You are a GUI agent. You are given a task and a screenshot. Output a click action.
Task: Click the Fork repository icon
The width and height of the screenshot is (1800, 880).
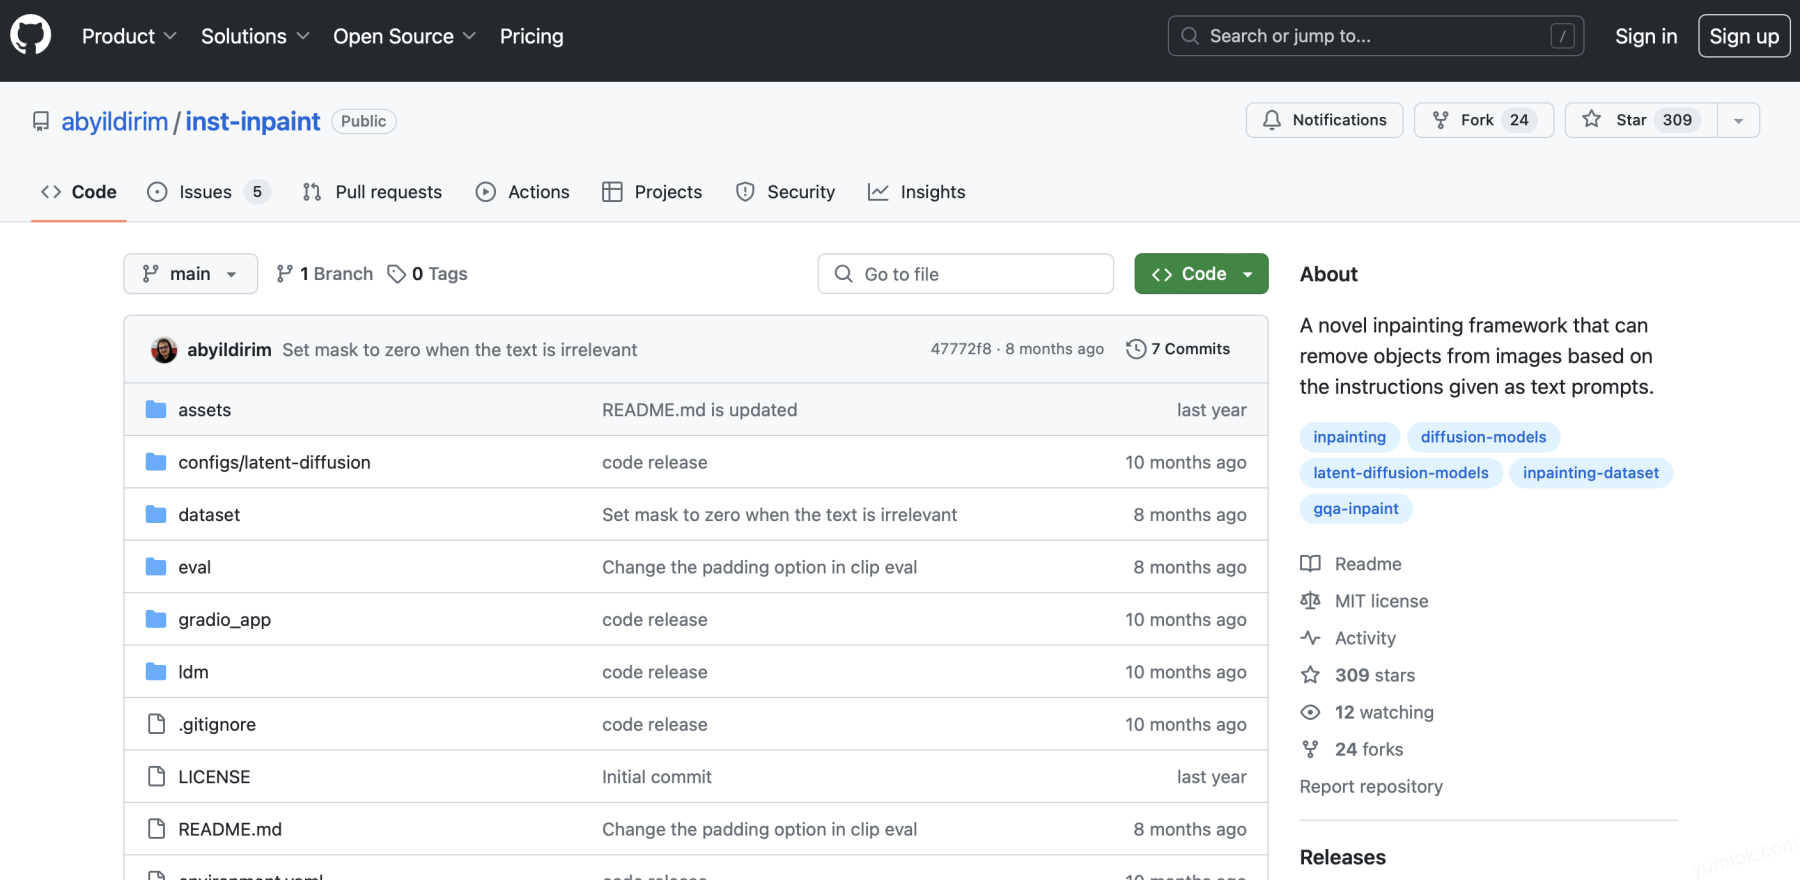tap(1441, 120)
